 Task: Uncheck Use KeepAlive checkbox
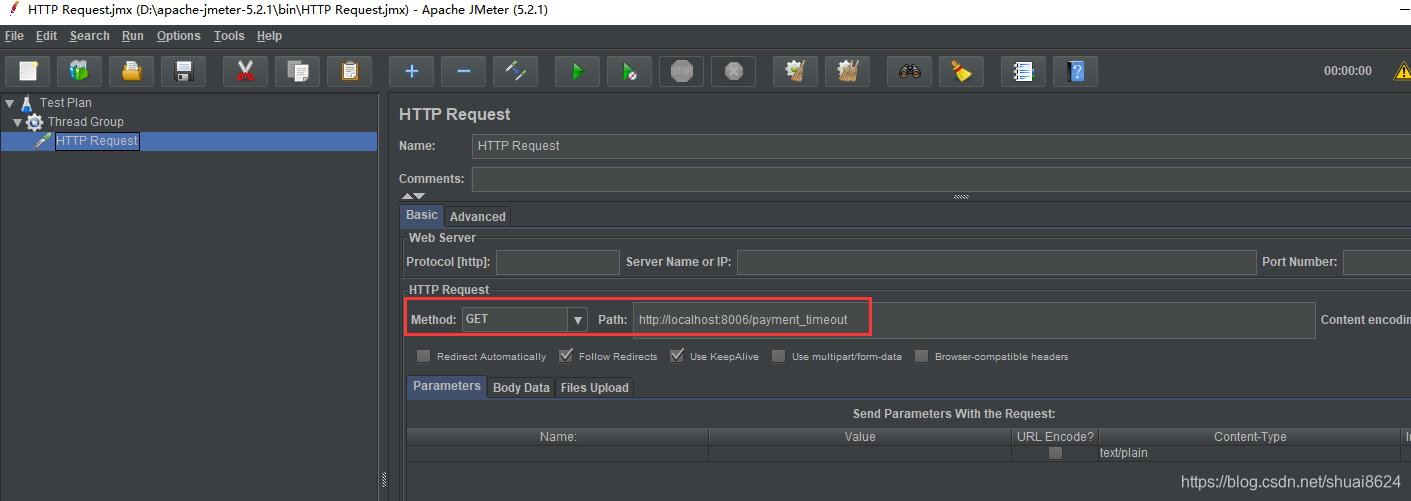point(677,356)
